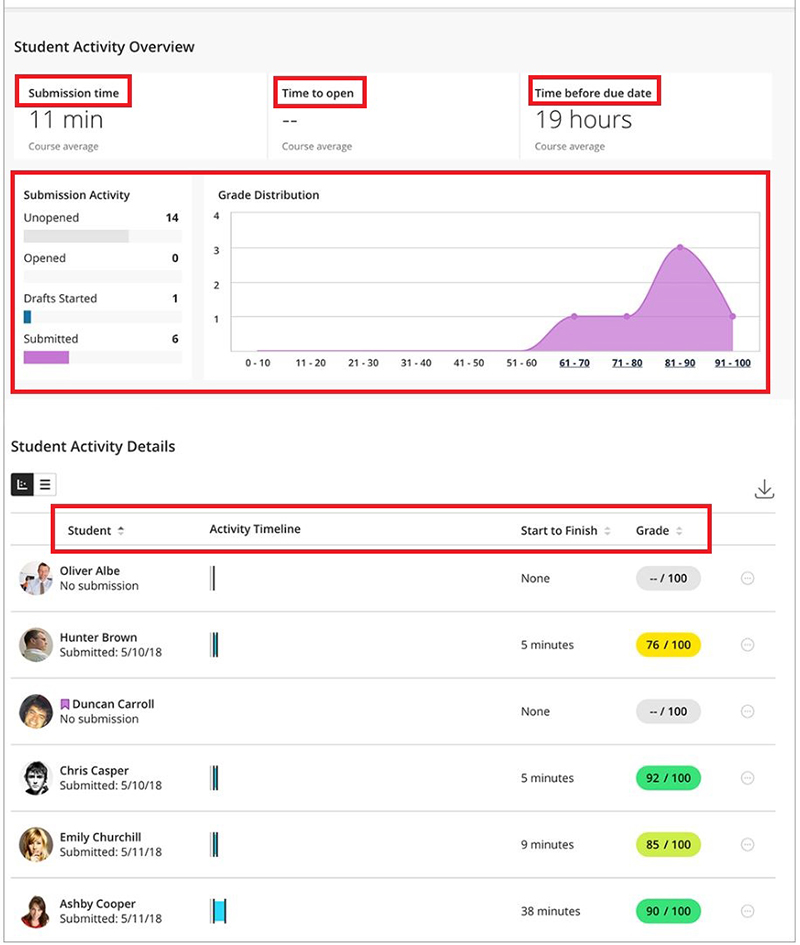Click the download report icon
This screenshot has height=945, width=800.
pyautogui.click(x=764, y=489)
